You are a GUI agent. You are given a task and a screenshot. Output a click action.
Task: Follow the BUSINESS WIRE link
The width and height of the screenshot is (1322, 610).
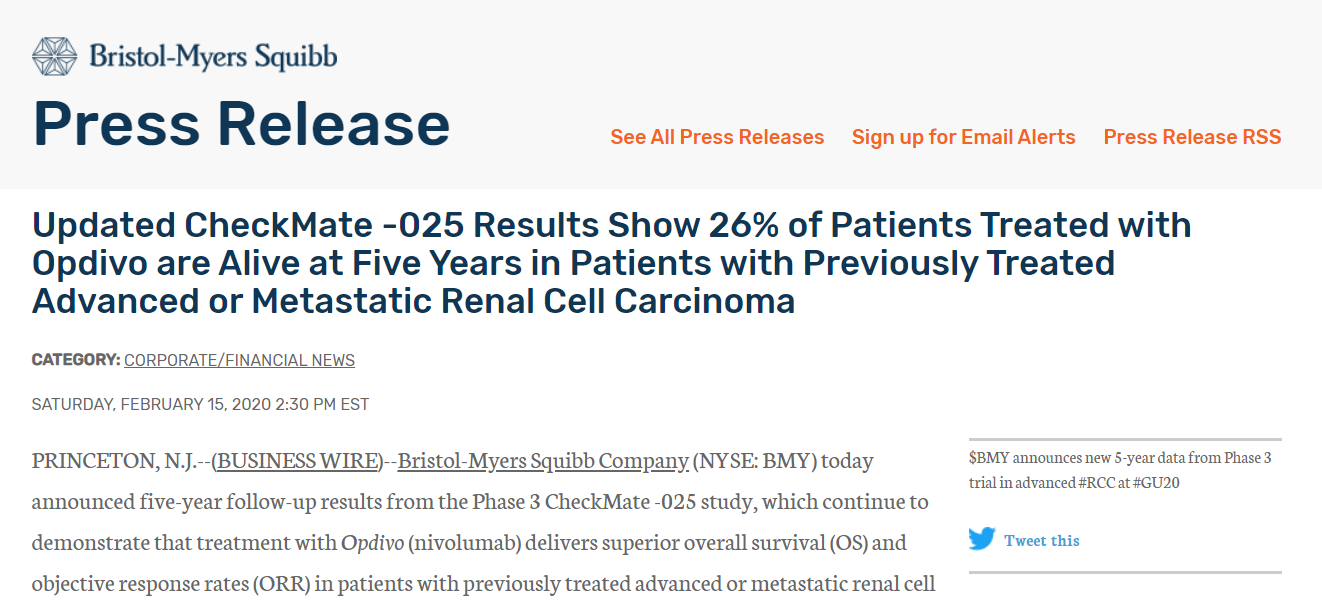coord(297,461)
